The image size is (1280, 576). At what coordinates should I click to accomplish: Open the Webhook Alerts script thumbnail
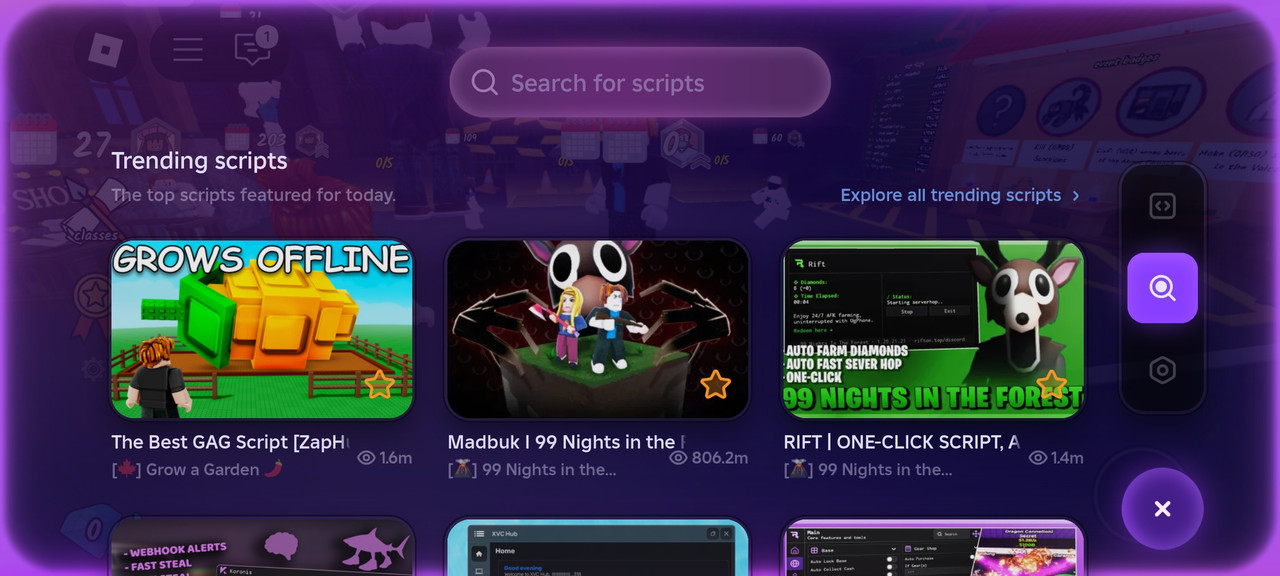tap(262, 547)
